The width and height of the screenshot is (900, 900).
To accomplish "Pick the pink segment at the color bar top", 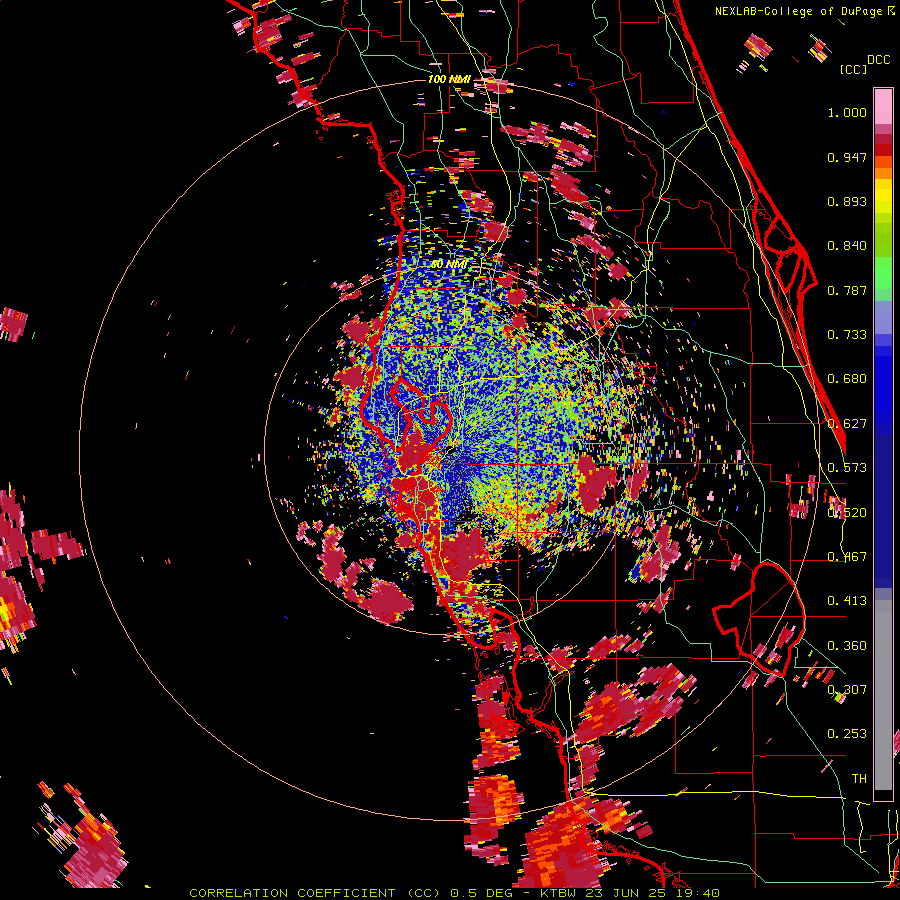I will 883,107.
